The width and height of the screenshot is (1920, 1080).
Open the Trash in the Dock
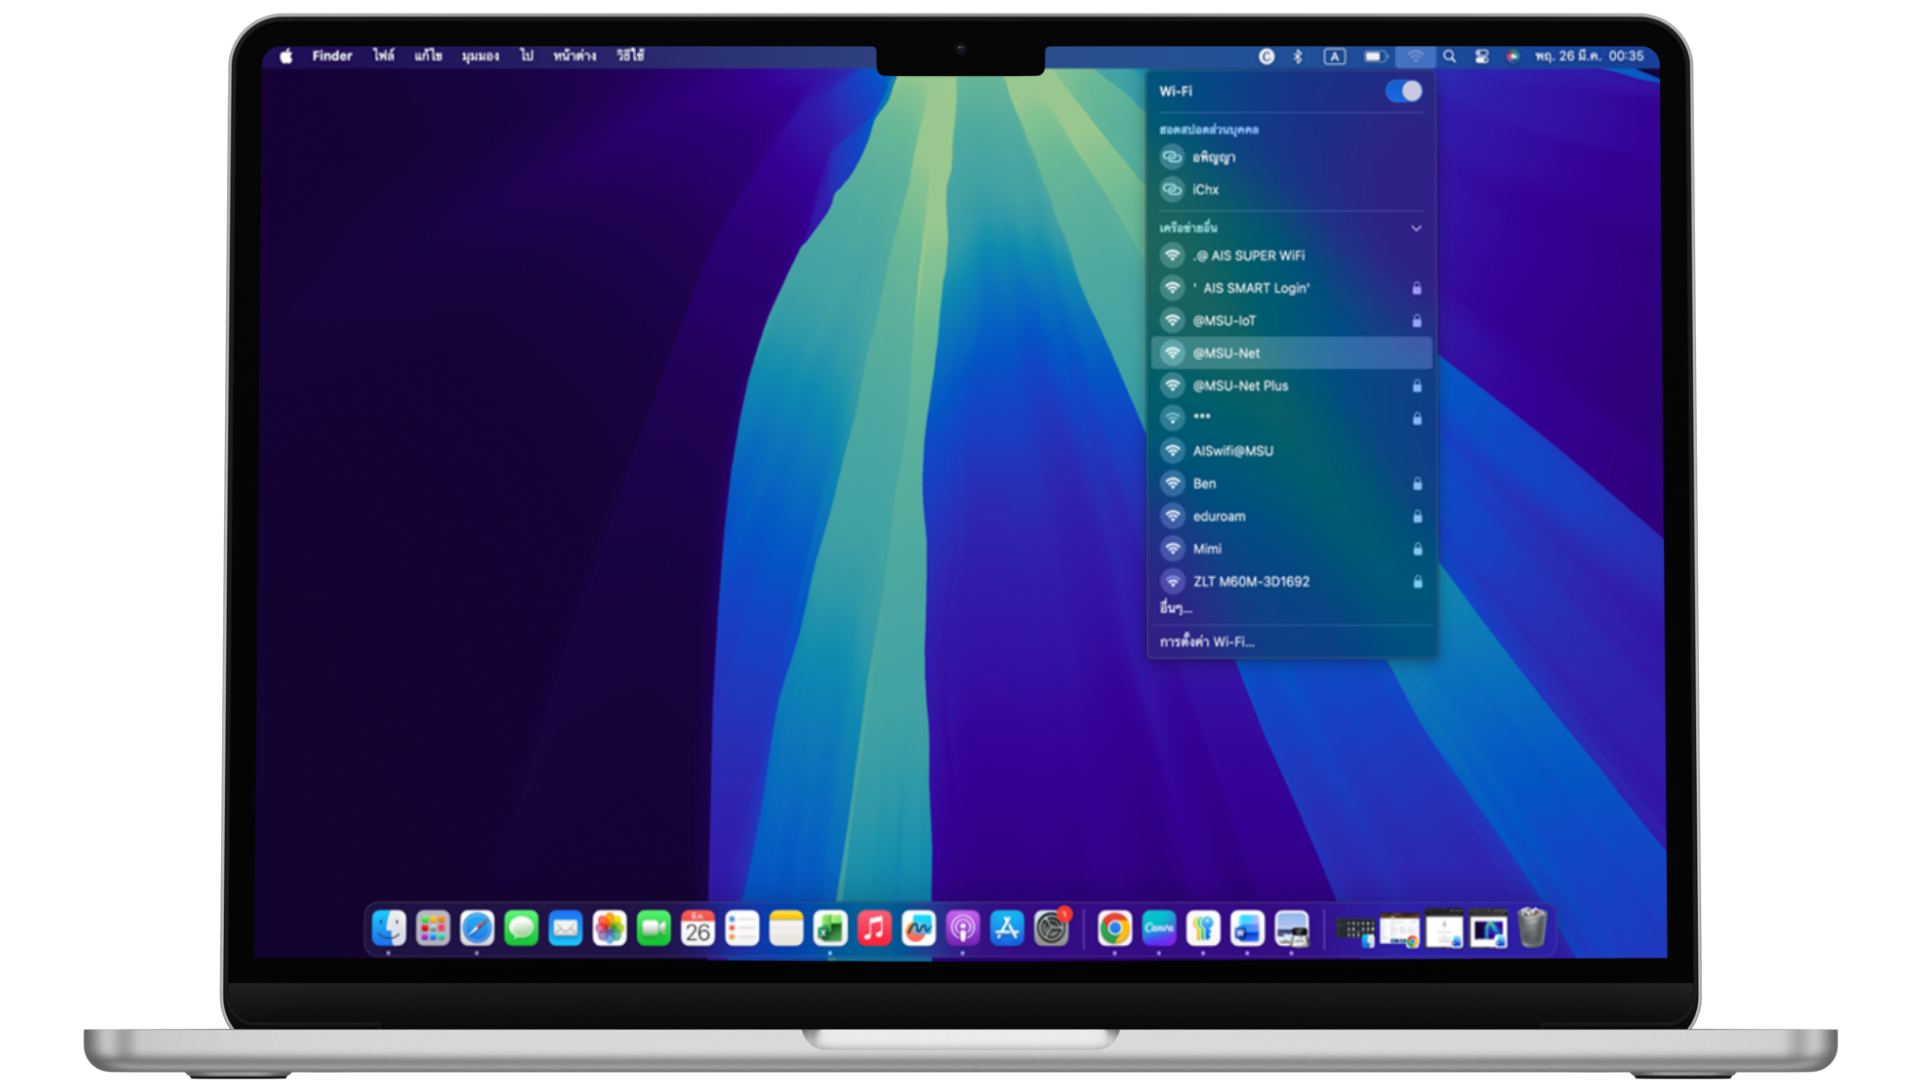(1532, 928)
